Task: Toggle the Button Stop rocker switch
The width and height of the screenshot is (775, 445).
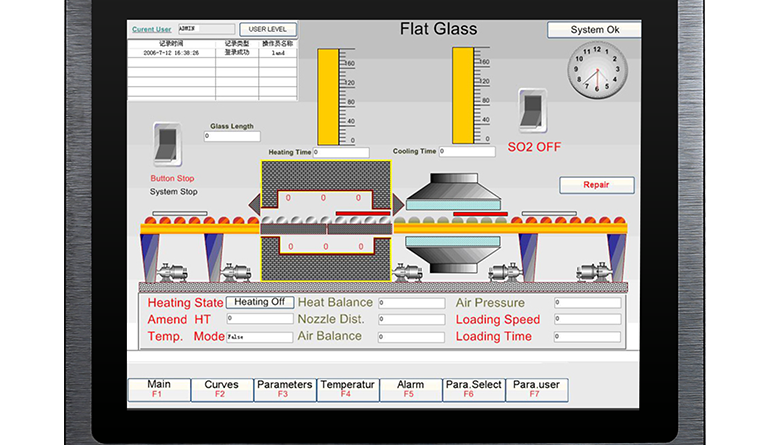Action: (x=164, y=145)
